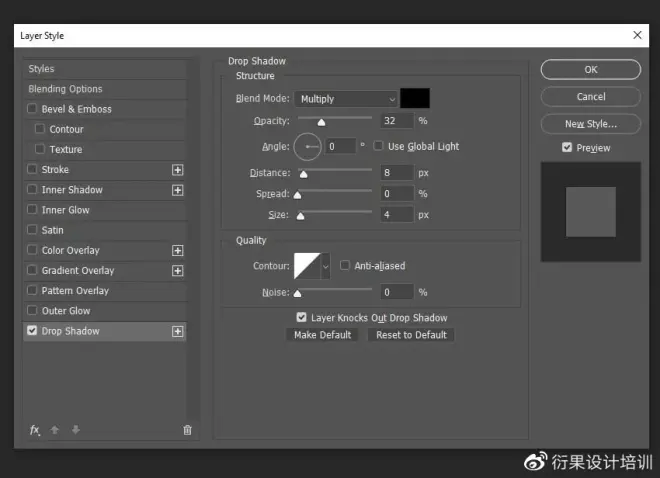
Task: Delete effect using the trash icon
Action: pyautogui.click(x=187, y=430)
